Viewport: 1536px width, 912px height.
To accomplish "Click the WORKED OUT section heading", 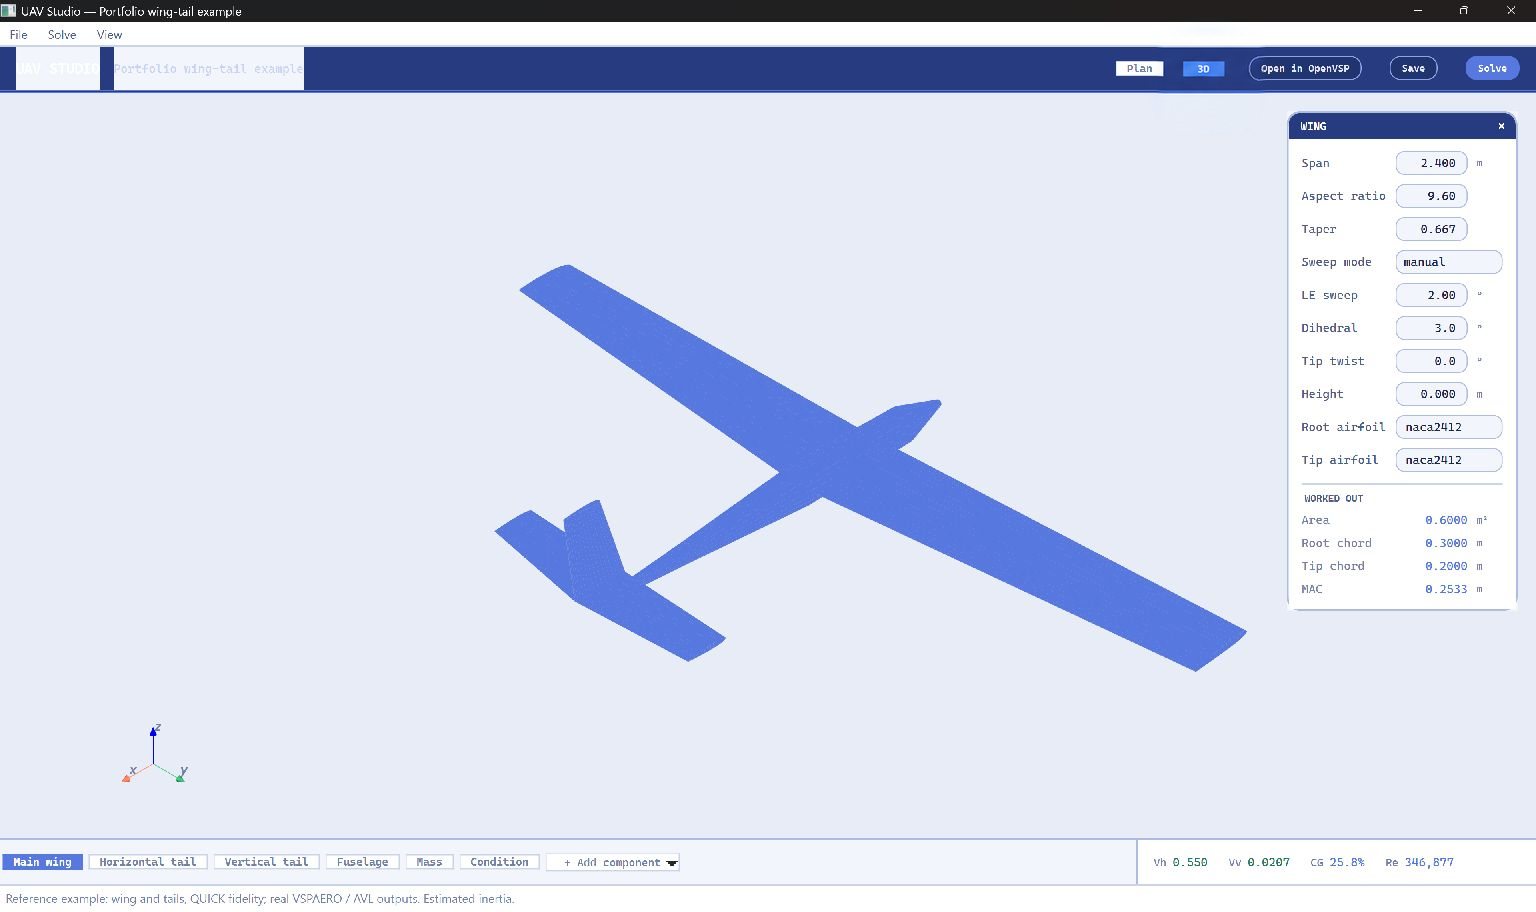I will click(1333, 498).
